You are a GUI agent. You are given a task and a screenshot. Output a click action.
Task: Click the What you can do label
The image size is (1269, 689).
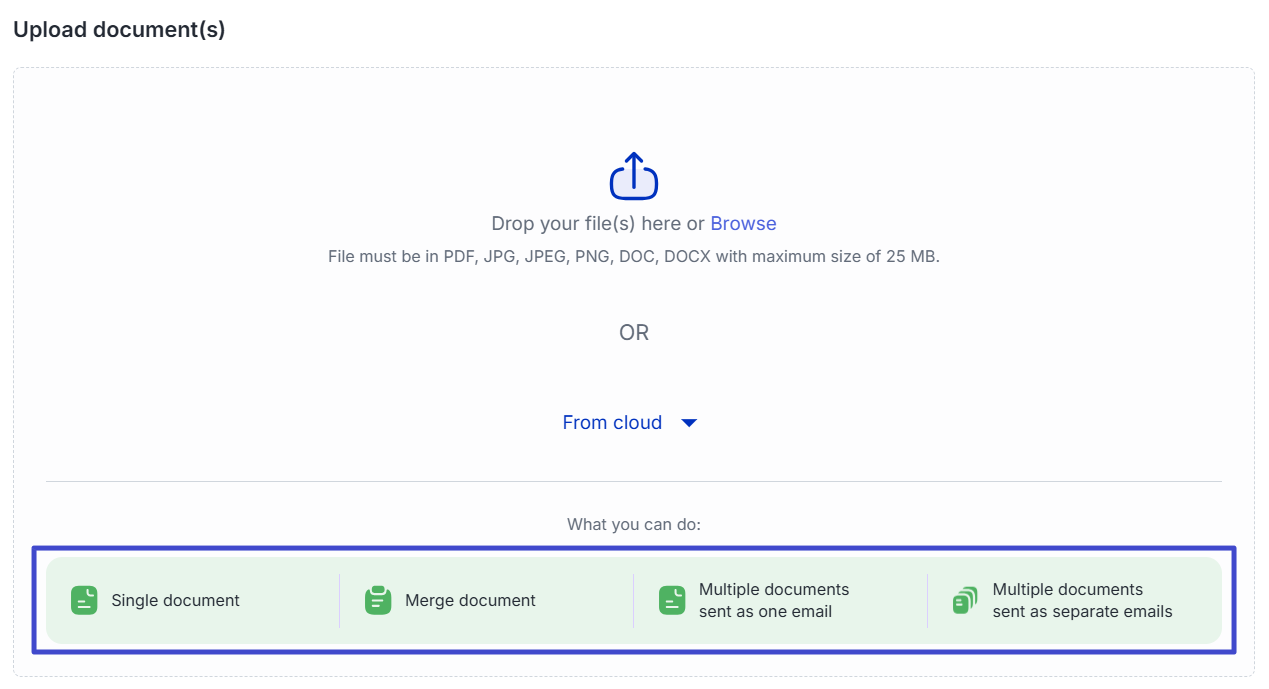coord(634,524)
